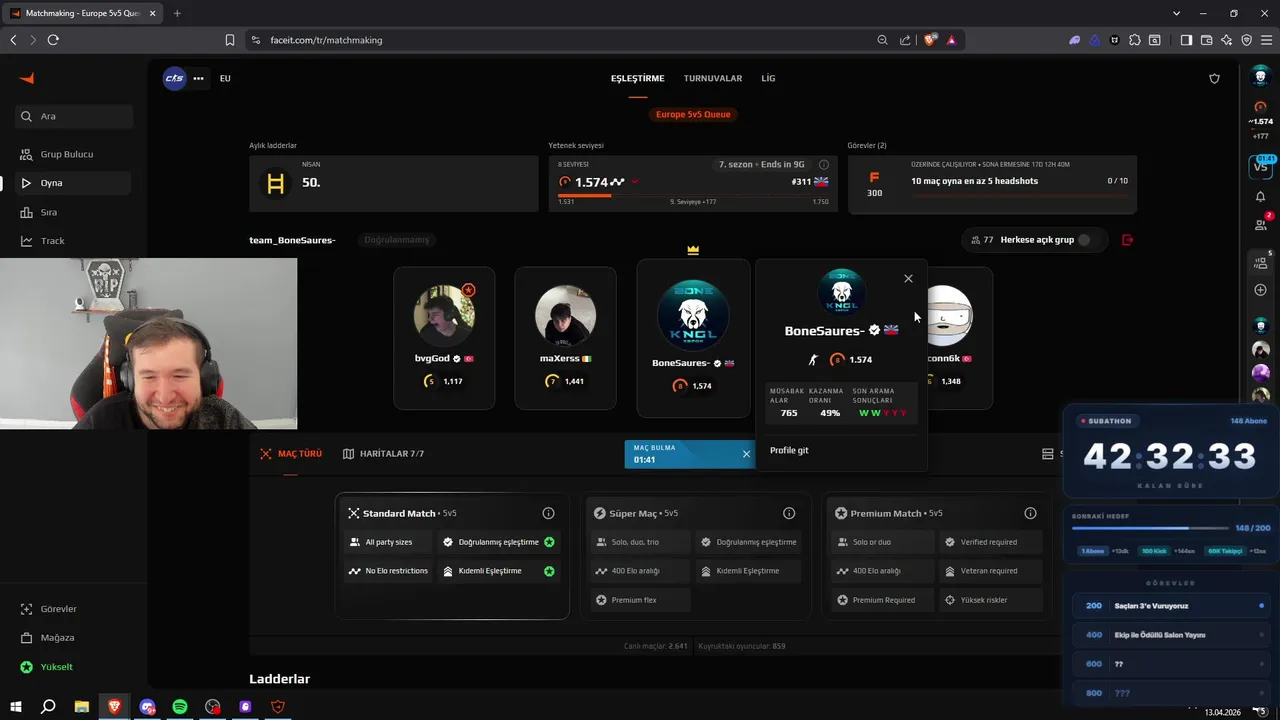1280x720 pixels.
Task: Open Brave Leo AI icon
Action: click(1226, 40)
